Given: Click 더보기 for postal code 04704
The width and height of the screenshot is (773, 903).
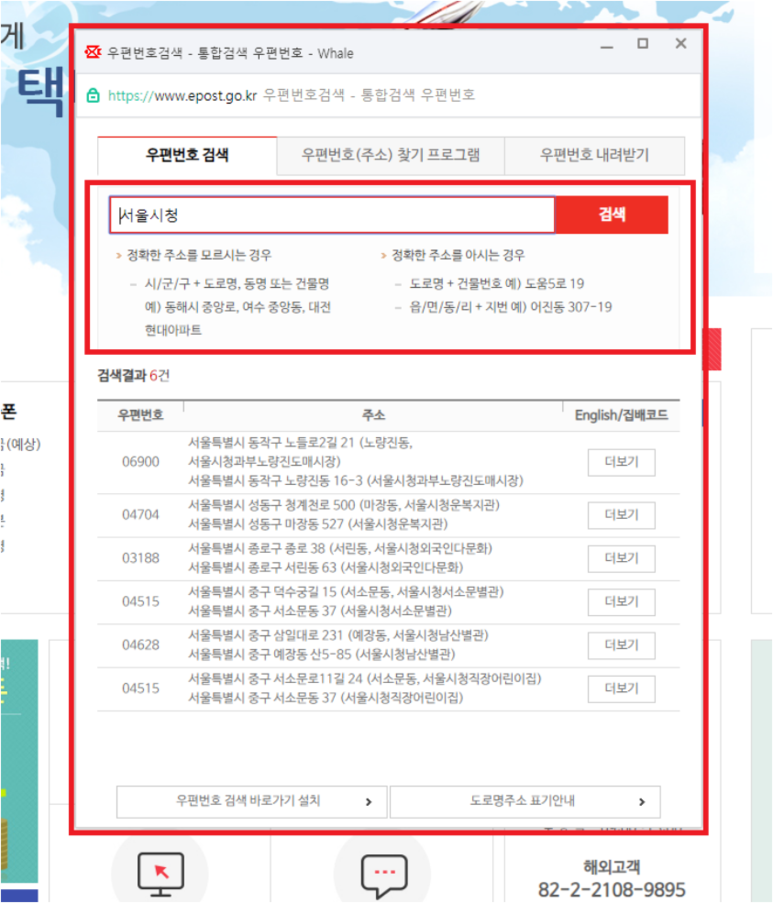Looking at the screenshot, I should pos(622,515).
